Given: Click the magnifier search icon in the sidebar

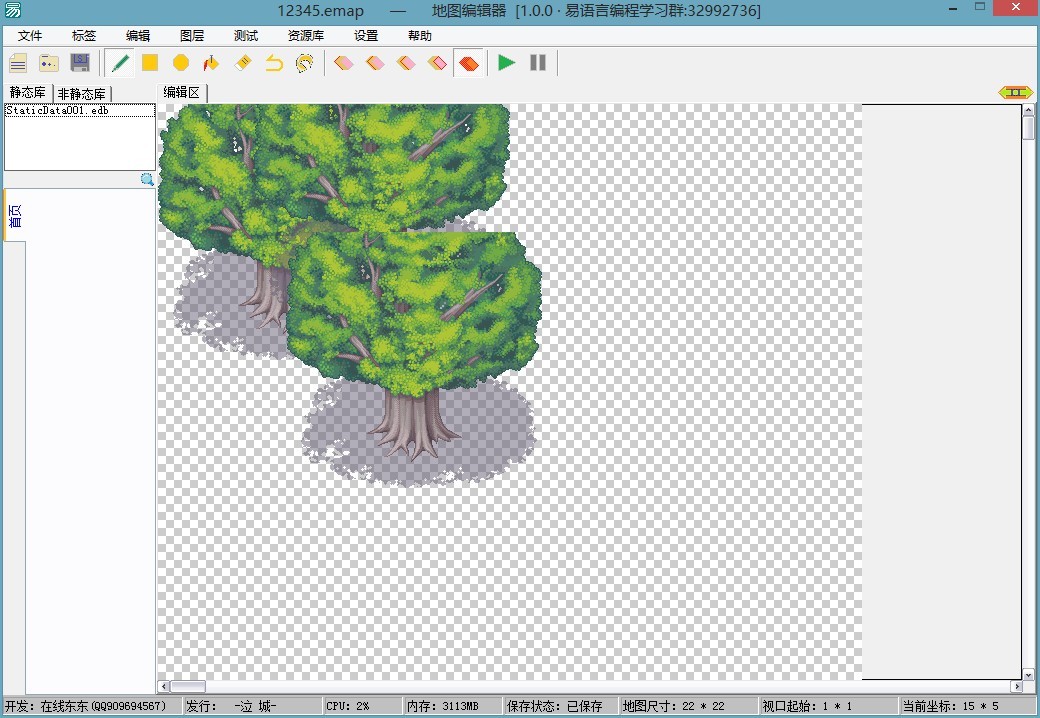Looking at the screenshot, I should coord(147,179).
